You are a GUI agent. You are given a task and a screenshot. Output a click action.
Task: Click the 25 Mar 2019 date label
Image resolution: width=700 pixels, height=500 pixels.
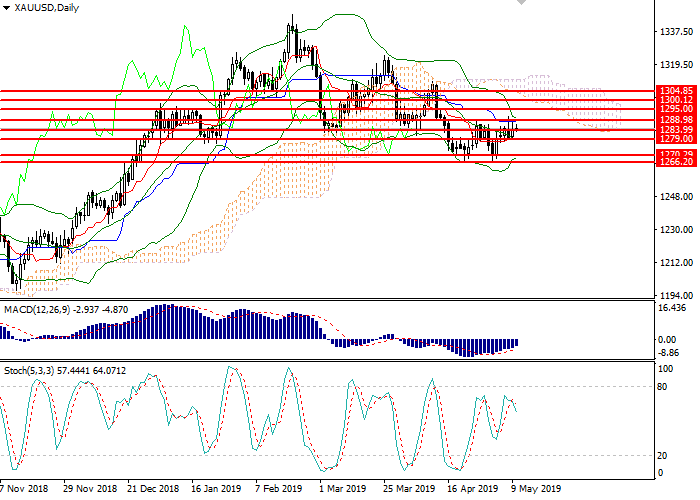click(x=409, y=490)
